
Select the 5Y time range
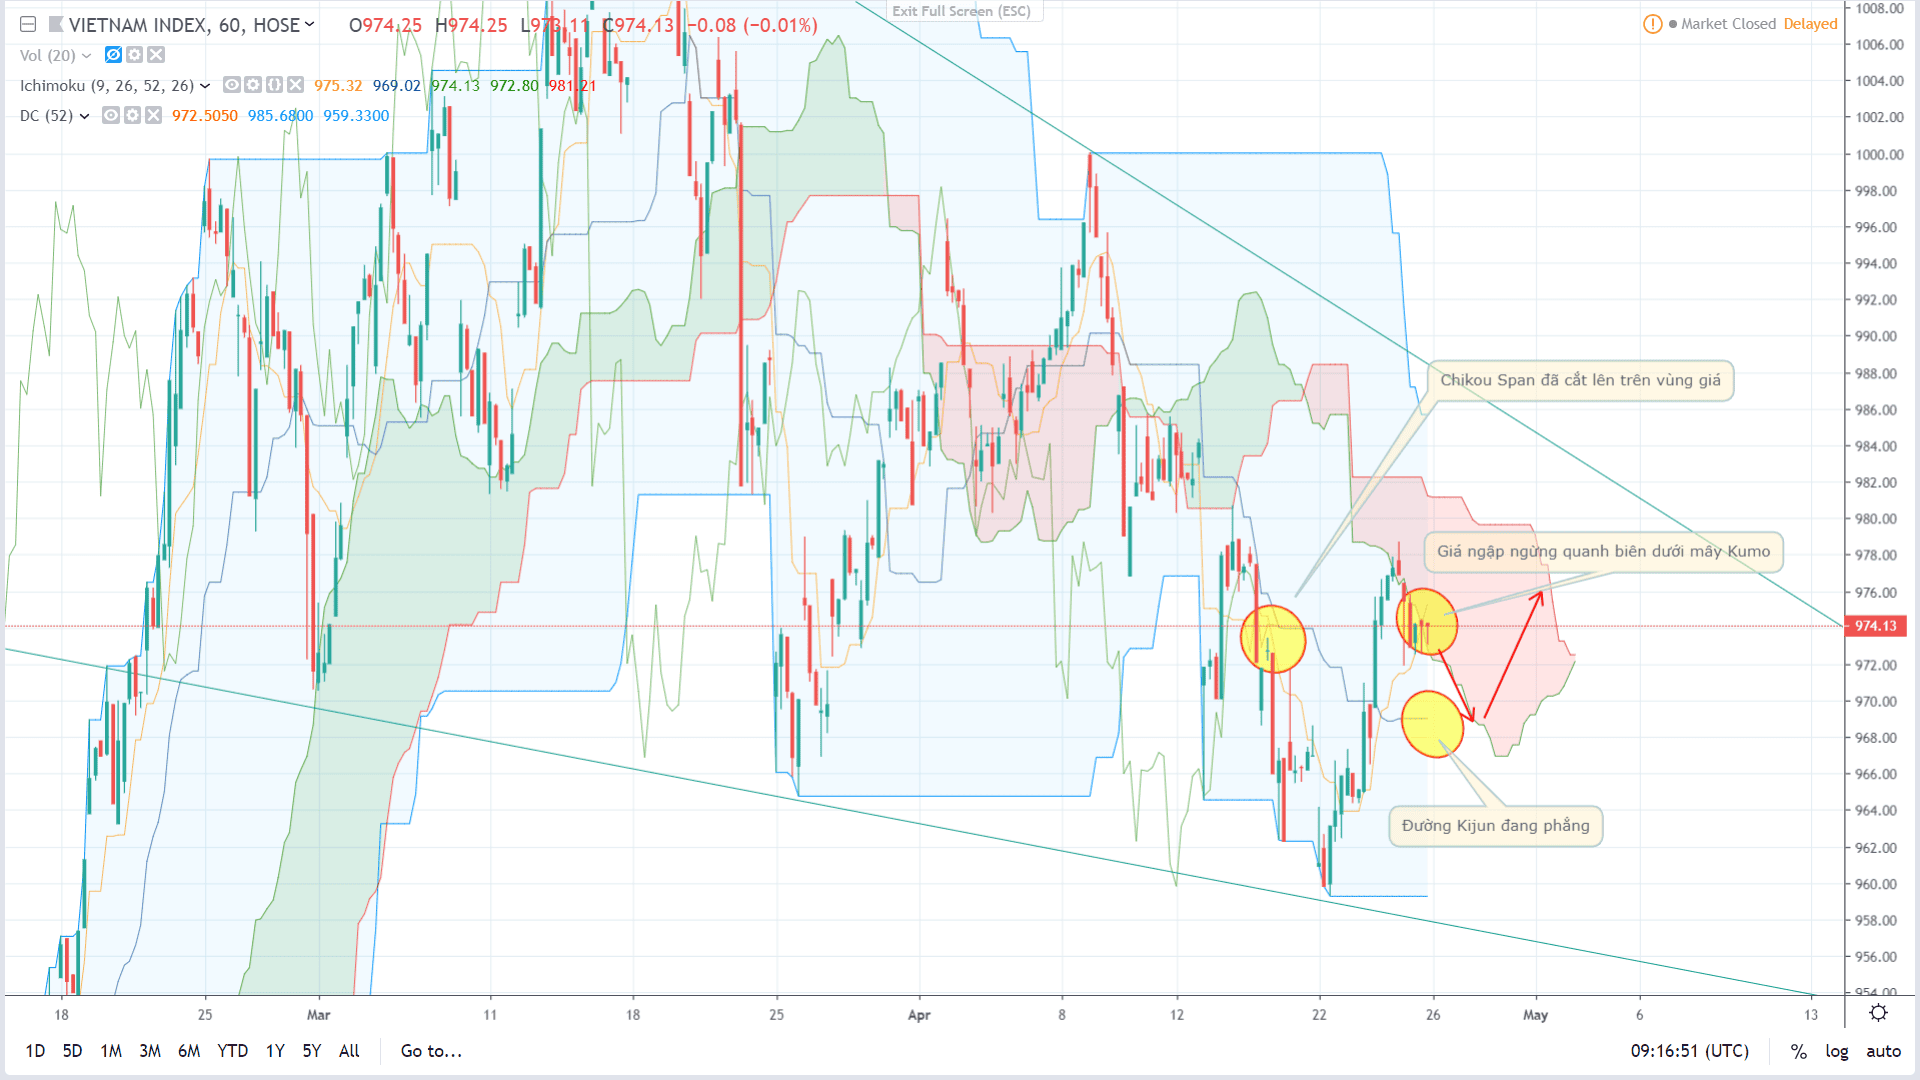(312, 1051)
